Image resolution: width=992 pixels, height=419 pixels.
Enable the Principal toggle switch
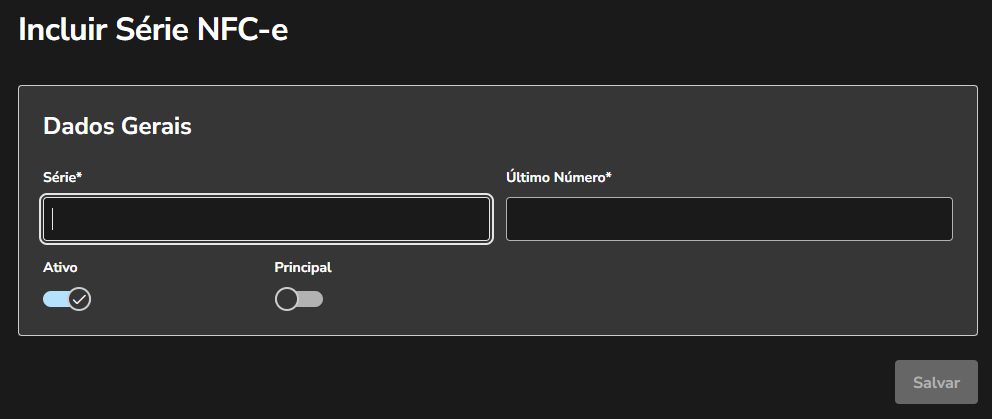[299, 299]
